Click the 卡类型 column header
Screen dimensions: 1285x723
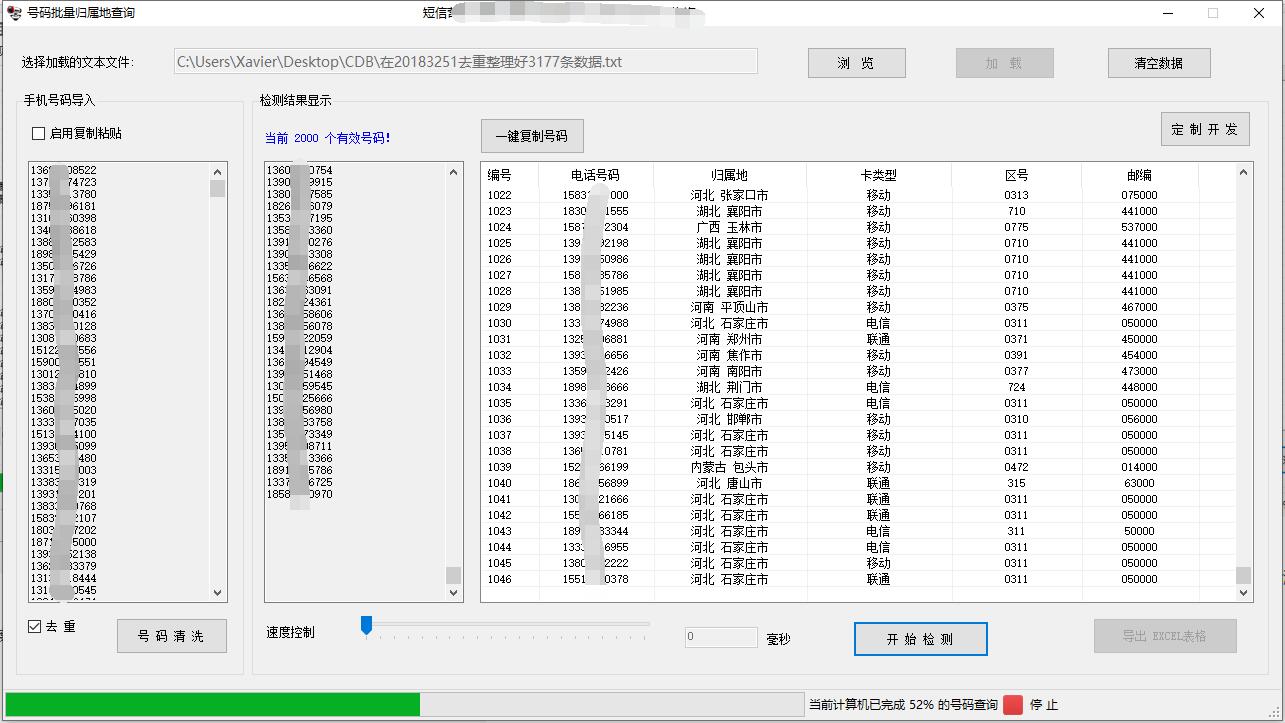(879, 175)
